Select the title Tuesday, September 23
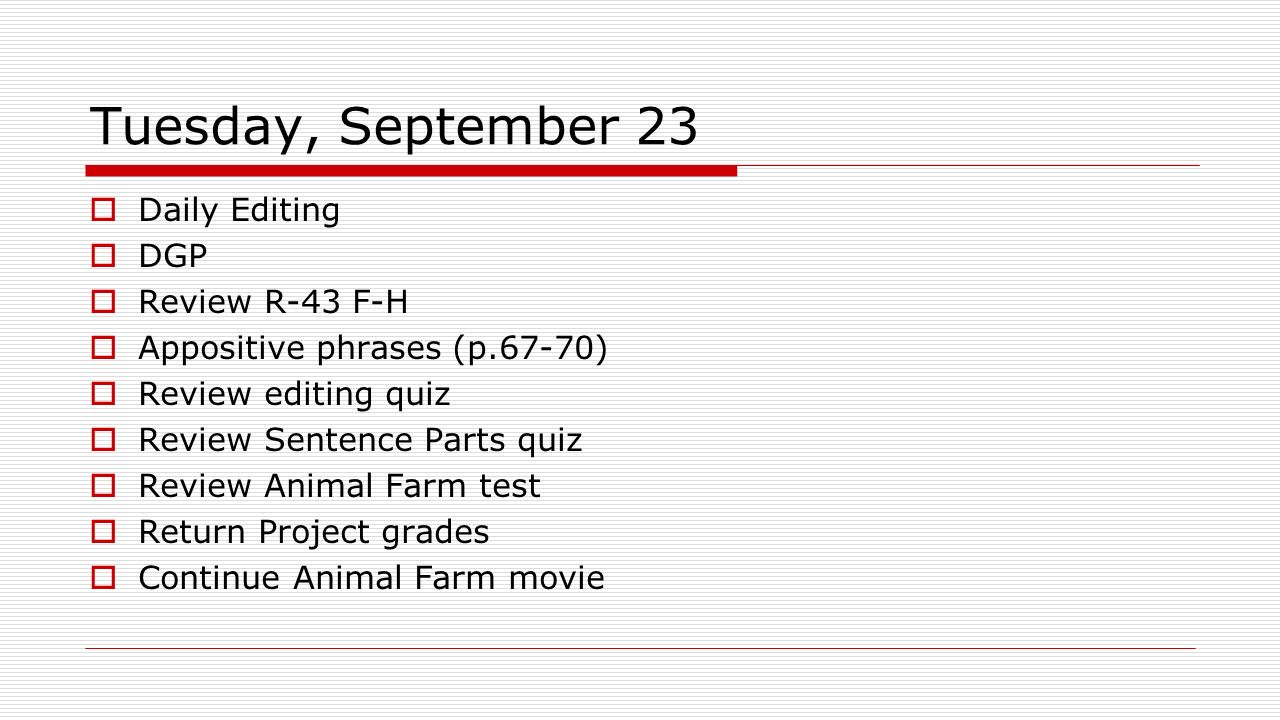1280x720 pixels. coord(394,128)
